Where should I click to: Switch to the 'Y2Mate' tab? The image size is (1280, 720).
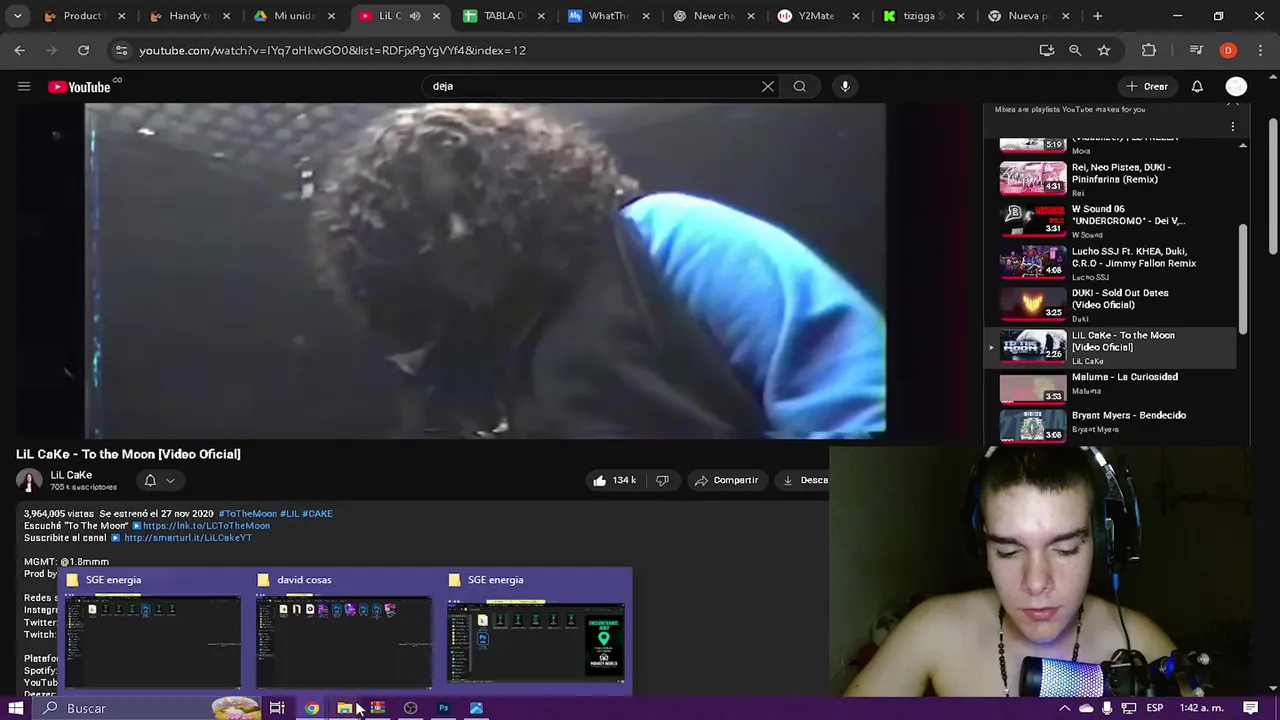(x=819, y=16)
